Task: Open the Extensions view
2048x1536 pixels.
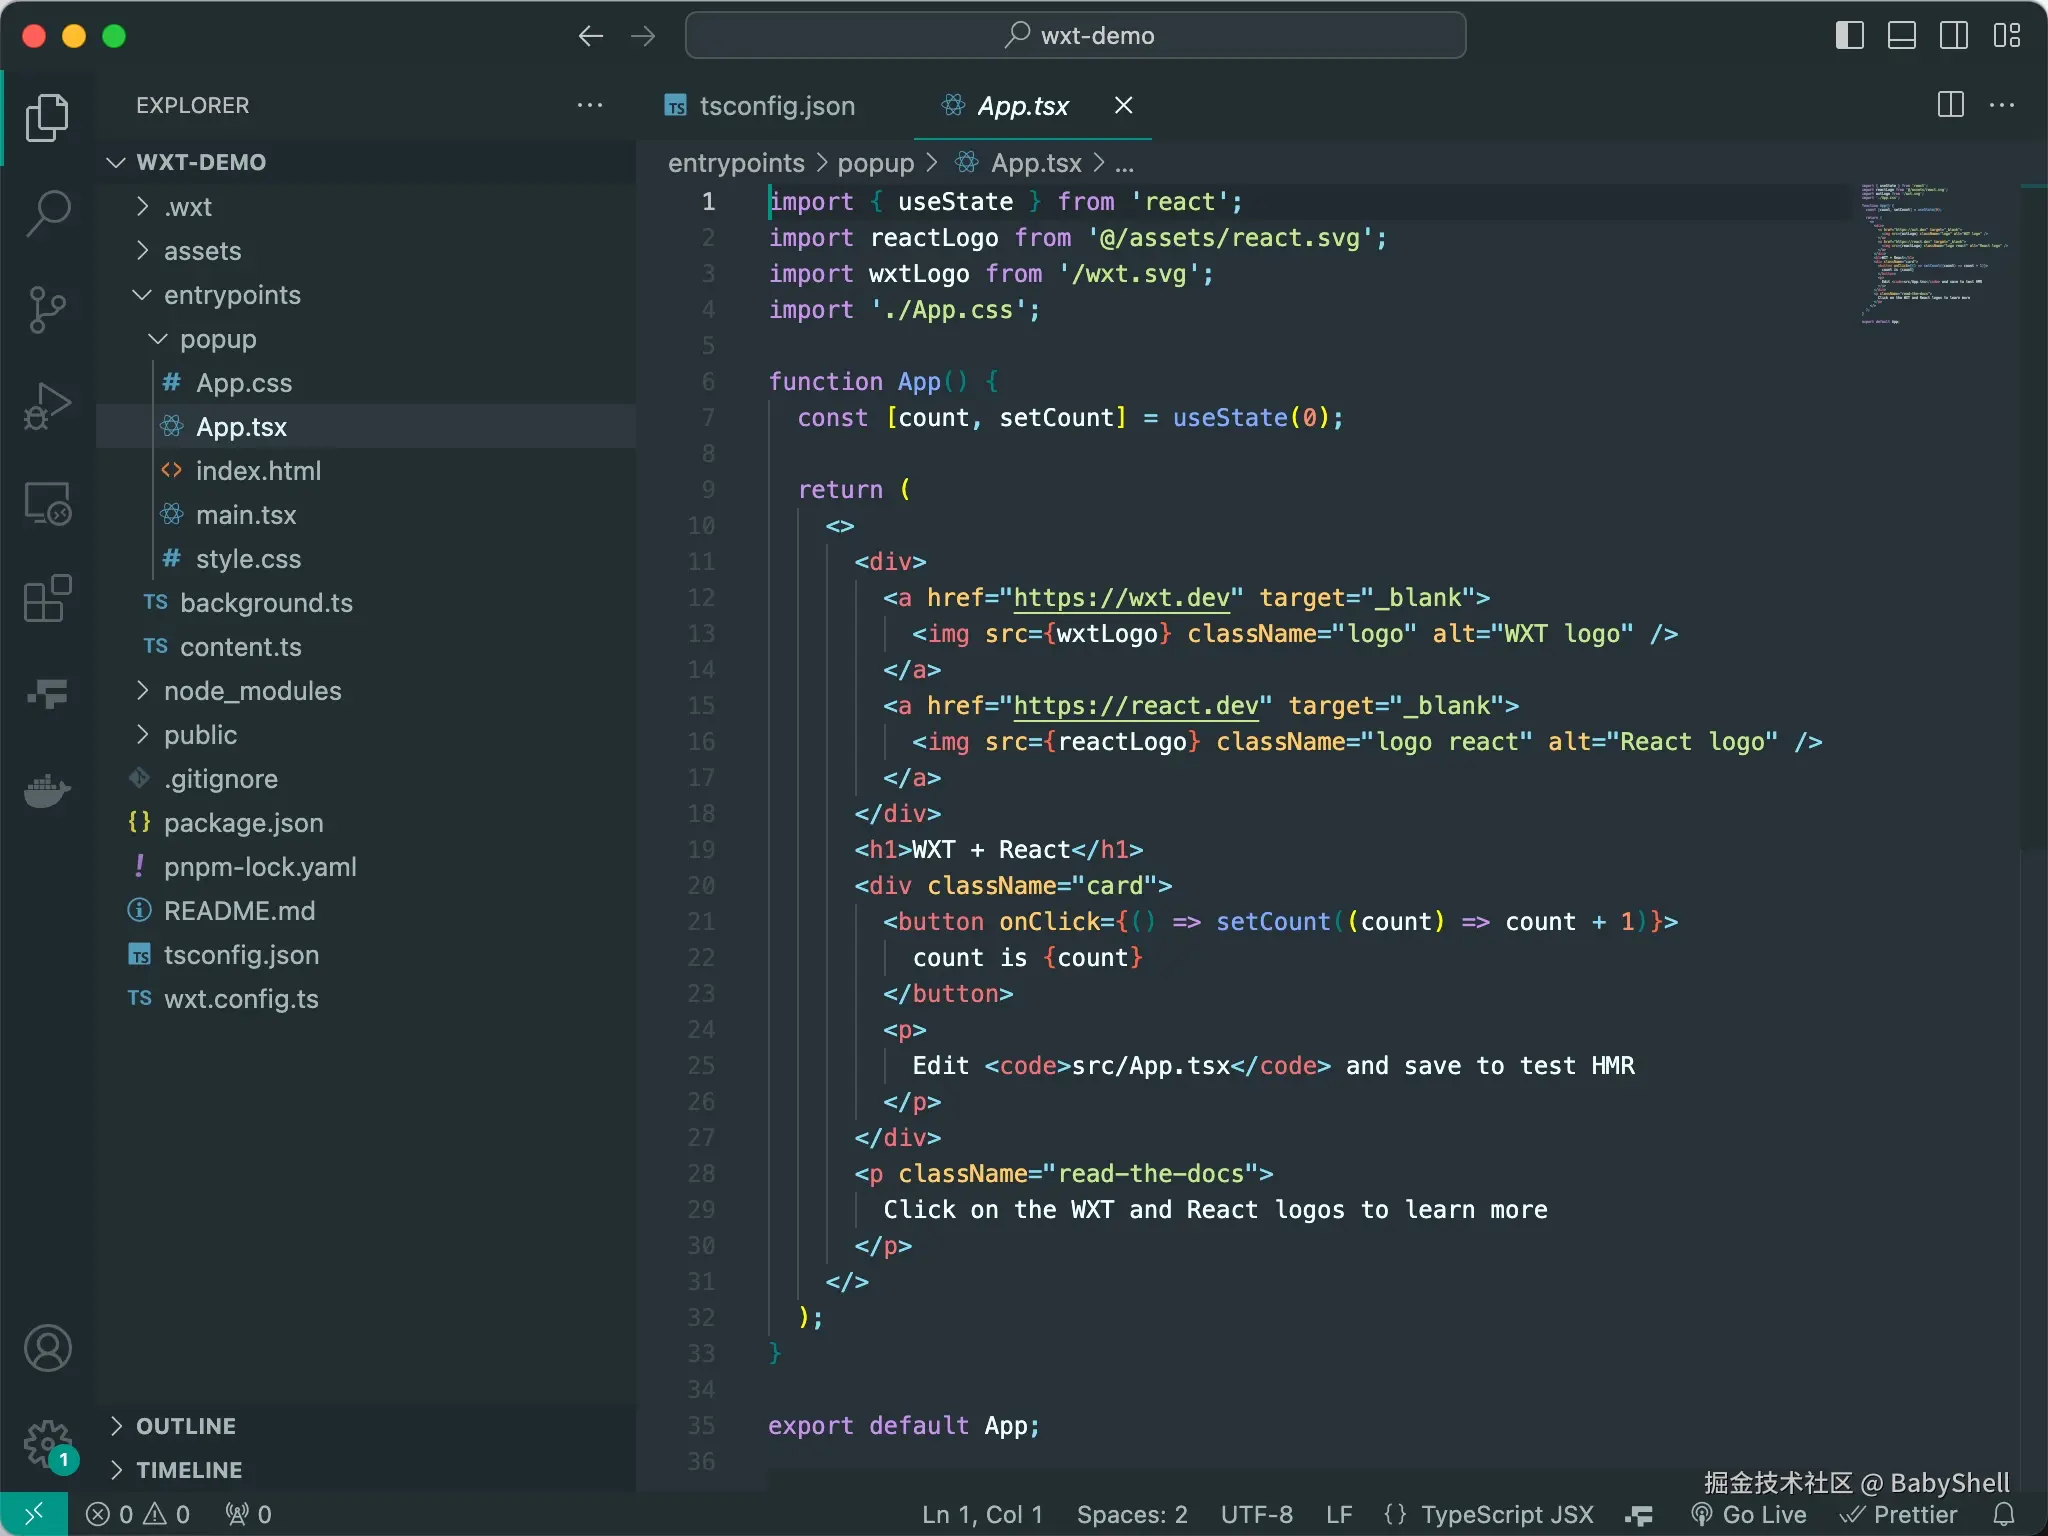Action: (47, 599)
